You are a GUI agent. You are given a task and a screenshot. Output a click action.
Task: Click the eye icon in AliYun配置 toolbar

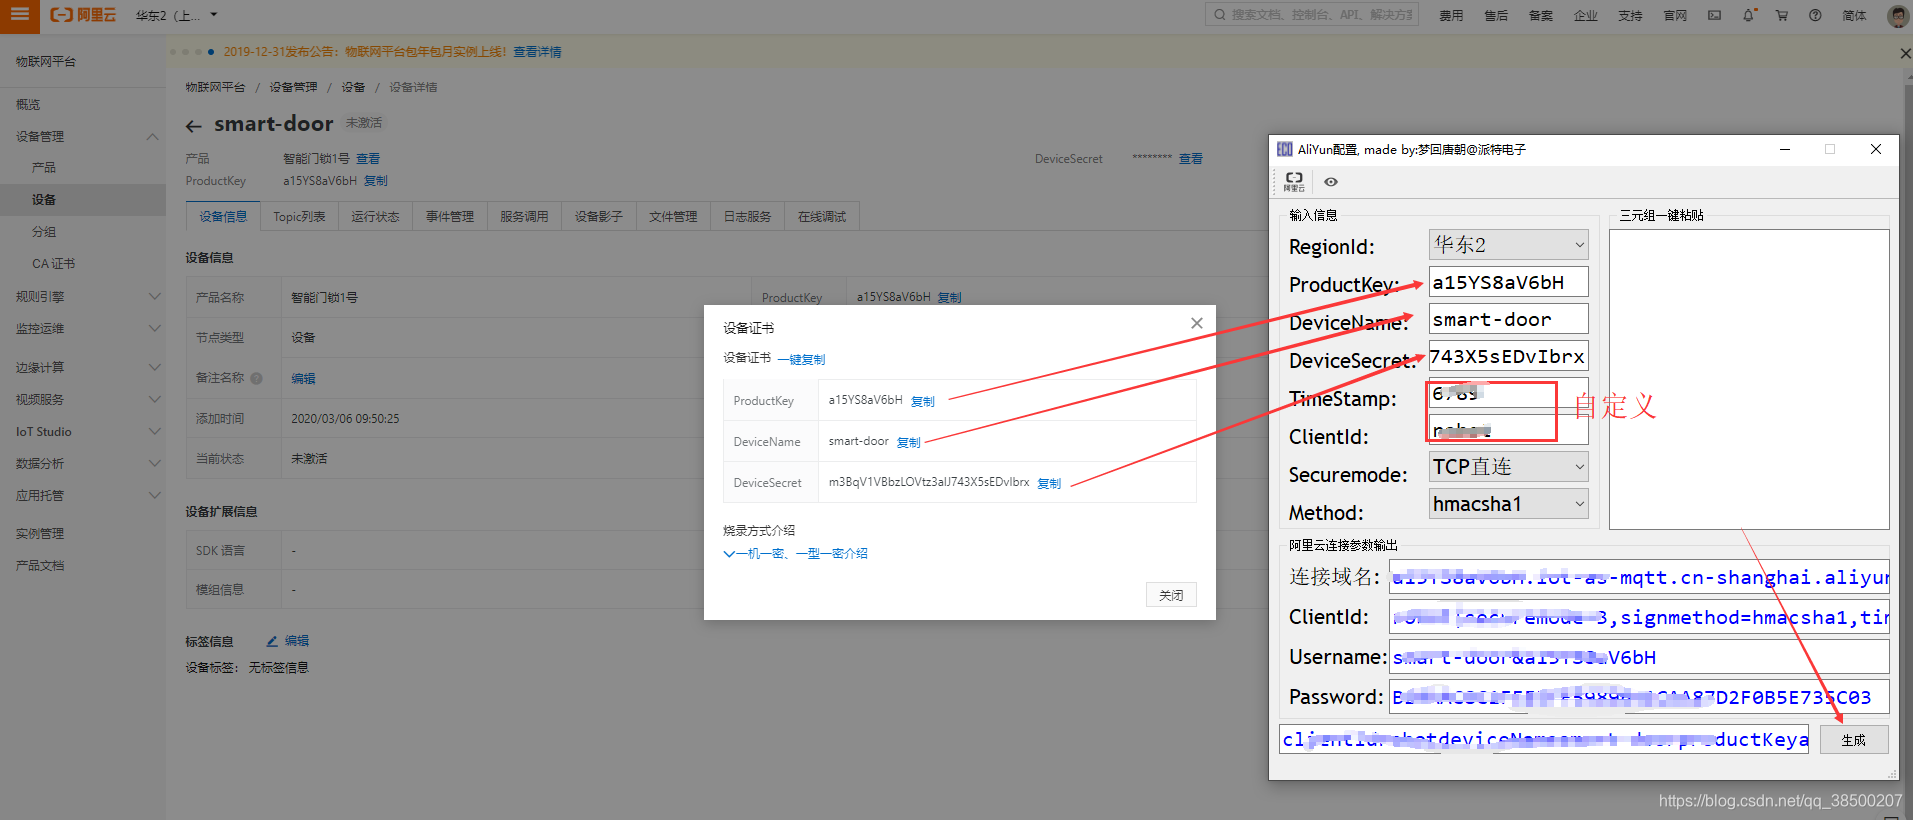click(x=1331, y=182)
